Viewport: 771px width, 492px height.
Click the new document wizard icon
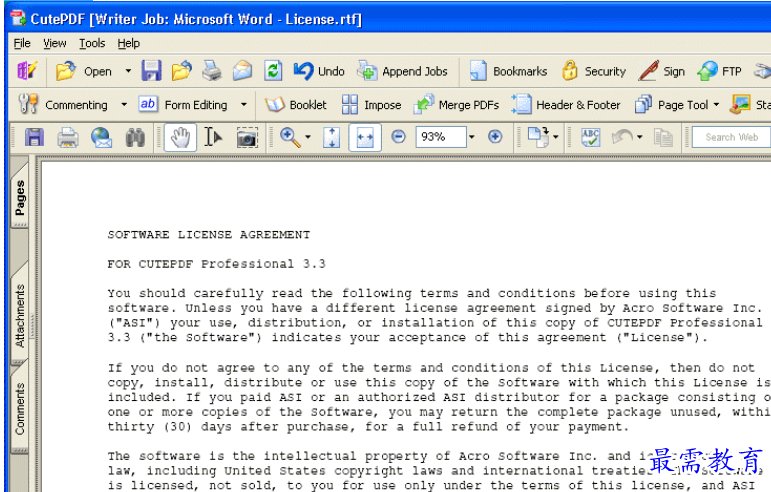pyautogui.click(x=27, y=71)
